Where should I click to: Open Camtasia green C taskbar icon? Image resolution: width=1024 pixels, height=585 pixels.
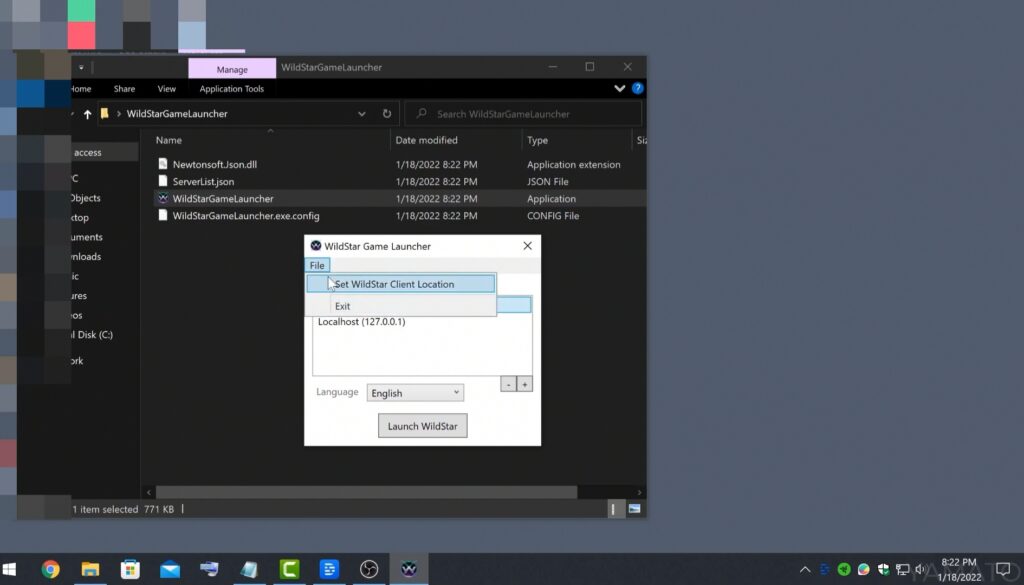tap(289, 569)
